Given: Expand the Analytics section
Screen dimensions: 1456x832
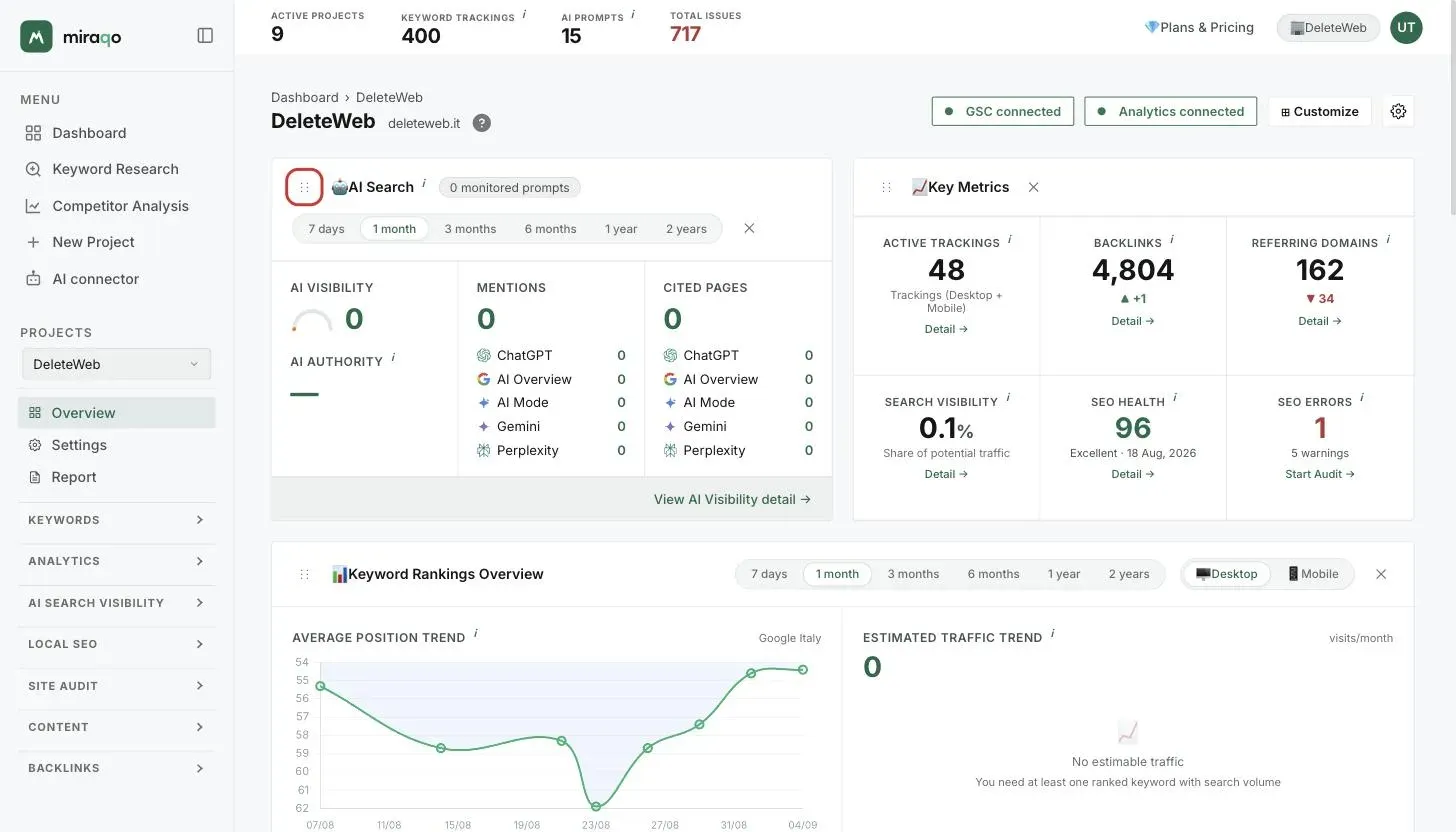Looking at the screenshot, I should pos(117,561).
